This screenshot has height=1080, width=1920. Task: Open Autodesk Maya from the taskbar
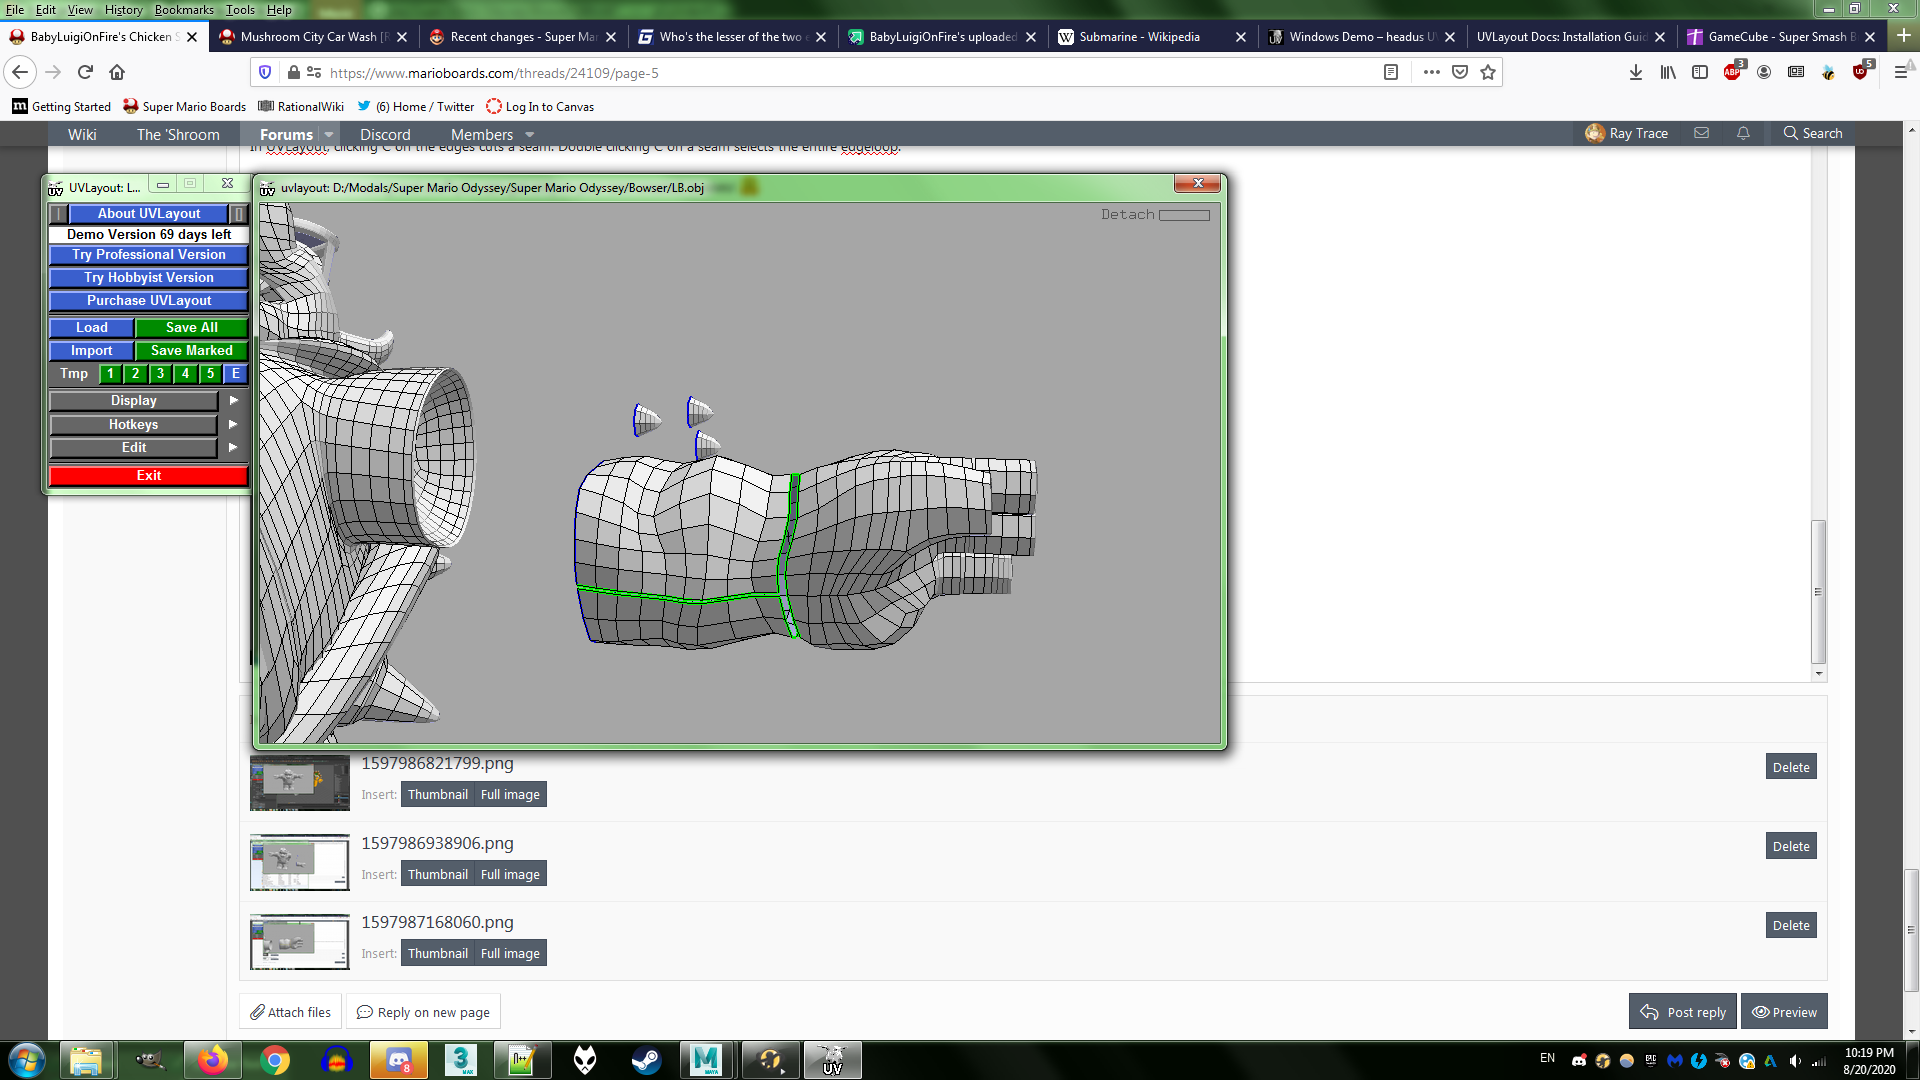706,1060
